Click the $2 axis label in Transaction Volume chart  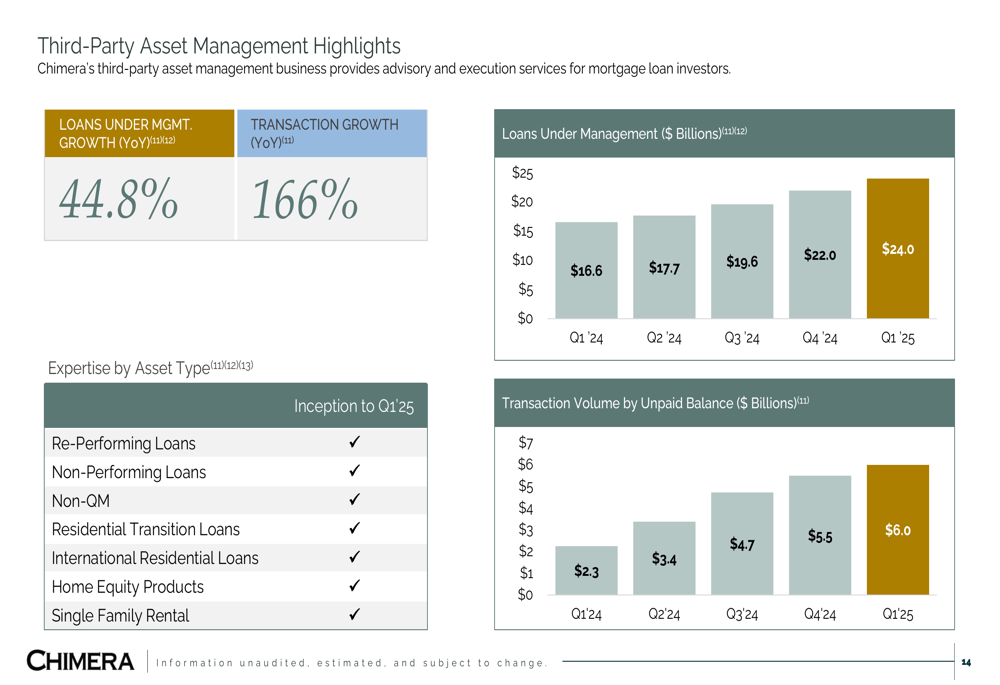pyautogui.click(x=526, y=551)
